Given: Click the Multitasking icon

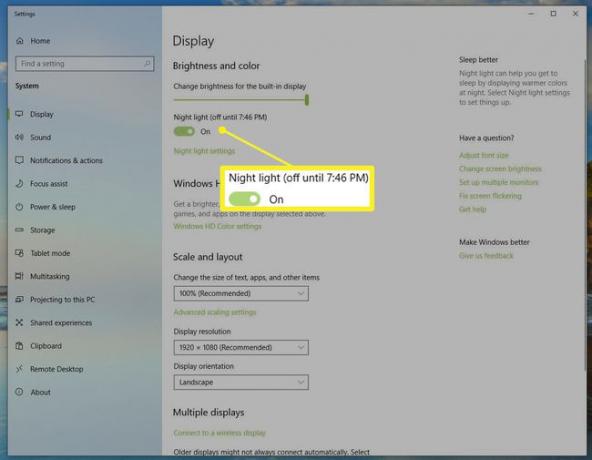Looking at the screenshot, I should pyautogui.click(x=19, y=276).
